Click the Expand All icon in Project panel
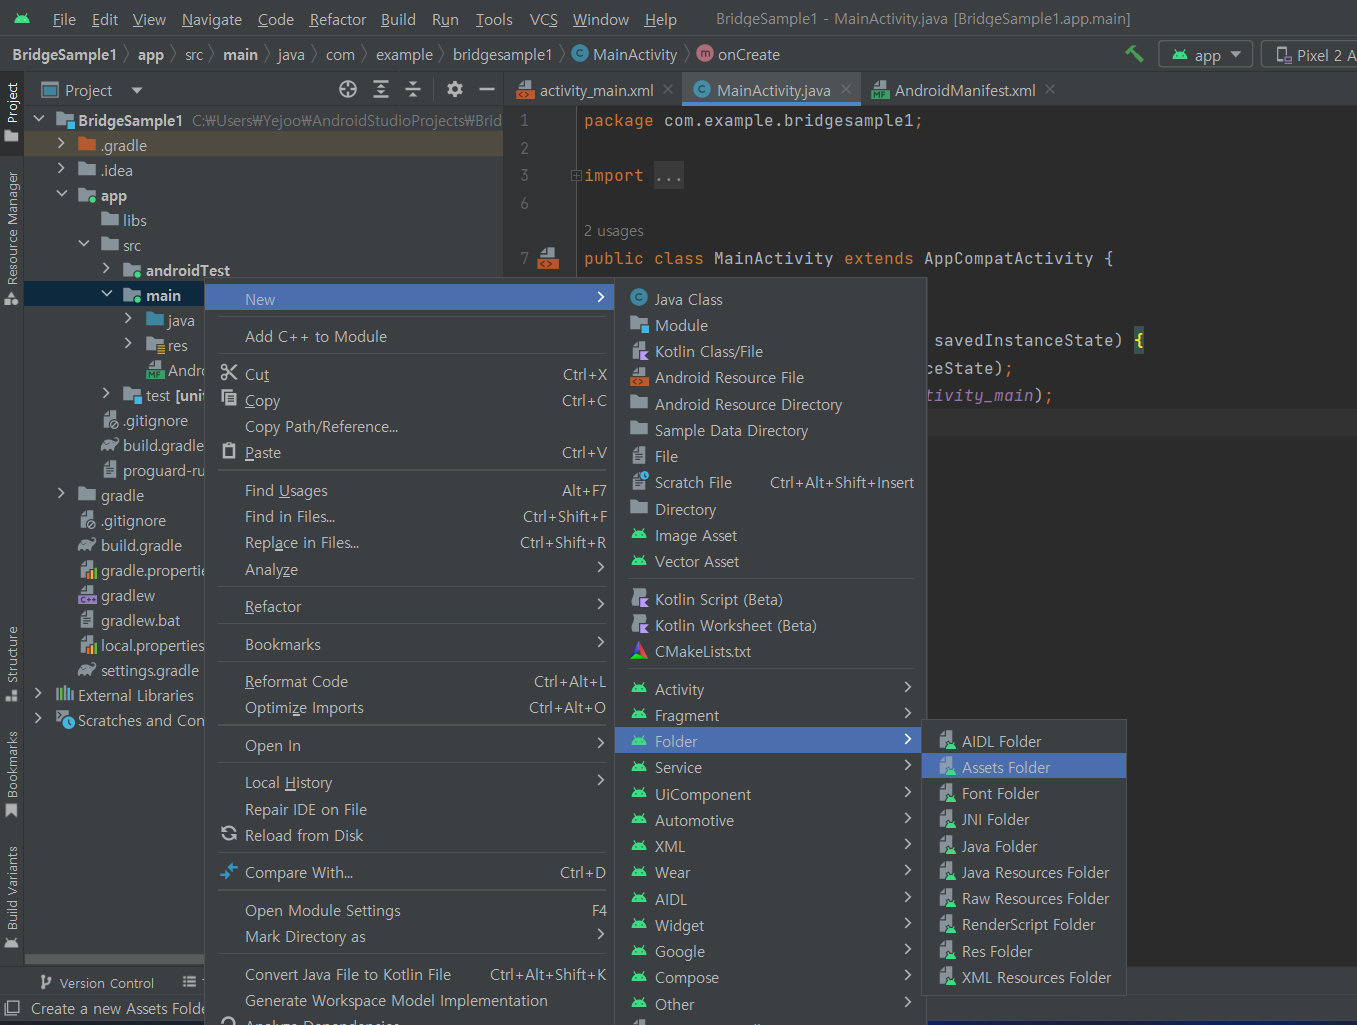This screenshot has height=1025, width=1357. click(381, 90)
